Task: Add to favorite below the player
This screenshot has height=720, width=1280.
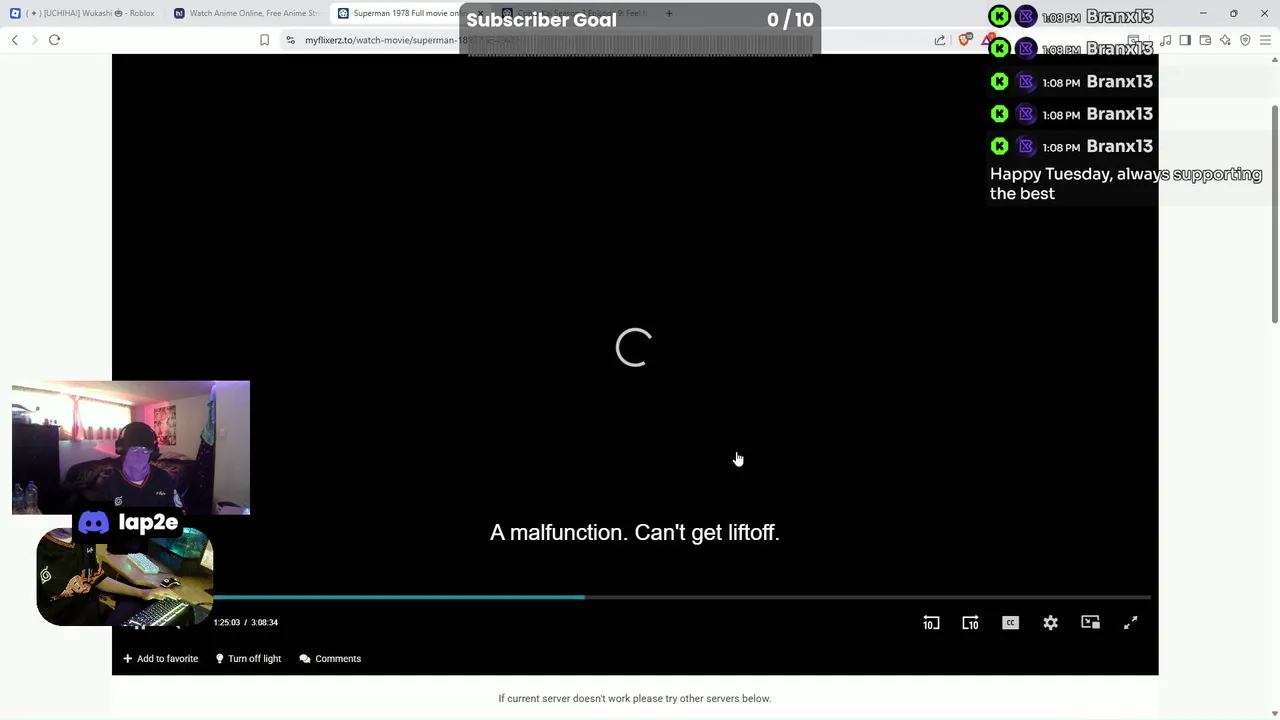Action: pos(160,659)
